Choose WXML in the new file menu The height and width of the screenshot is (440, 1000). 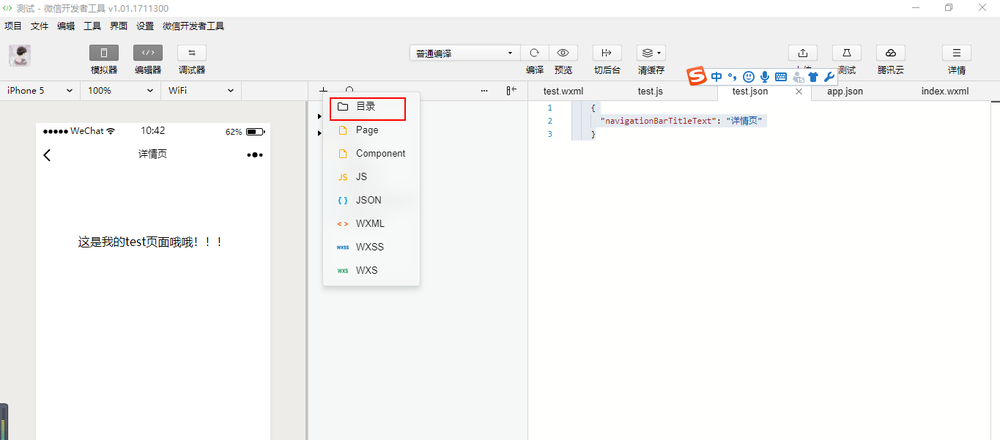369,224
